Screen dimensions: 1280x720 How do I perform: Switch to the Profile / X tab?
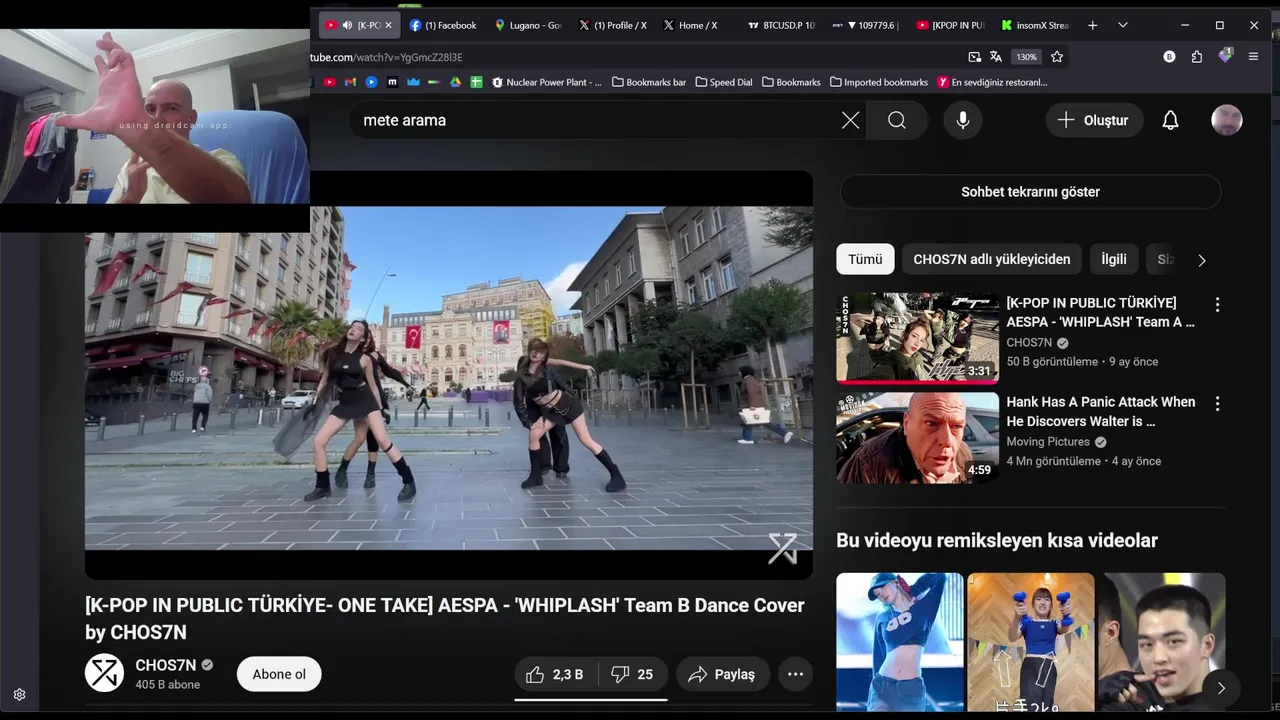point(613,25)
